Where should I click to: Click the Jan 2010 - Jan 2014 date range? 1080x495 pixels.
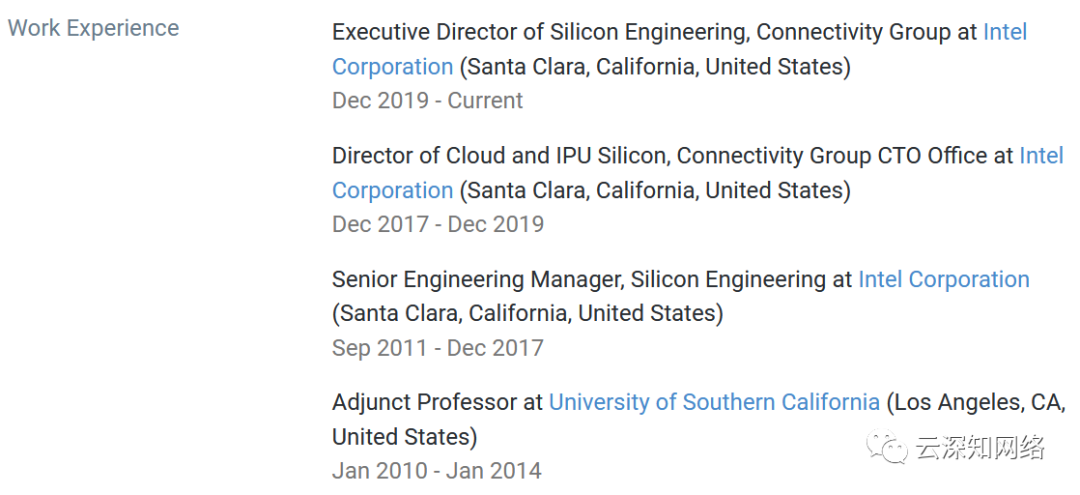[437, 471]
